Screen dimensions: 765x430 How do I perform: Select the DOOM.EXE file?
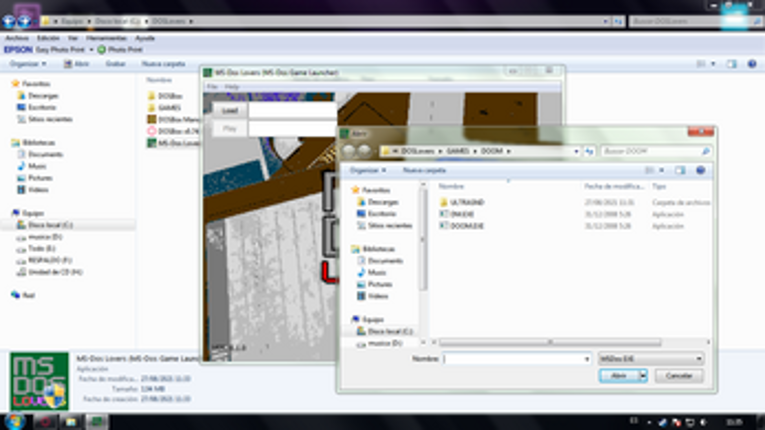[462, 226]
